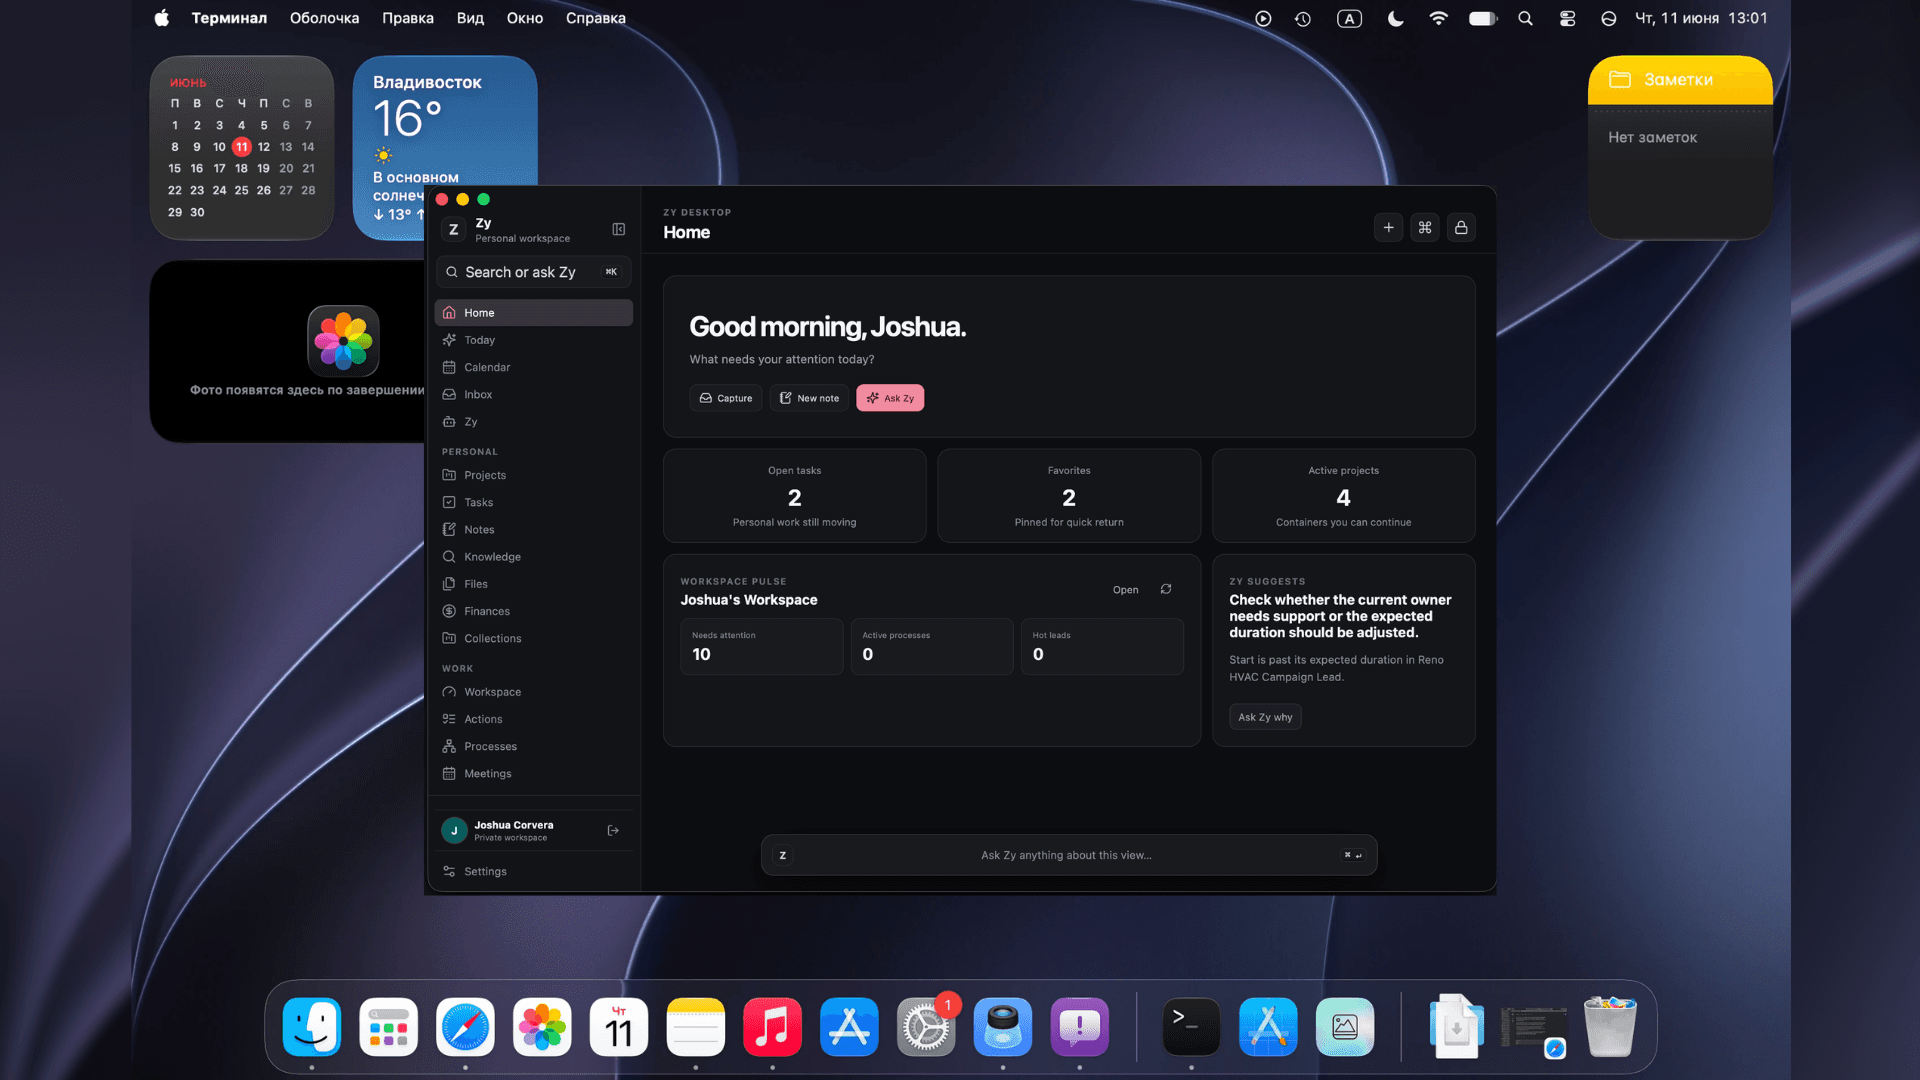
Task: Click the New note button
Action: [x=809, y=398]
